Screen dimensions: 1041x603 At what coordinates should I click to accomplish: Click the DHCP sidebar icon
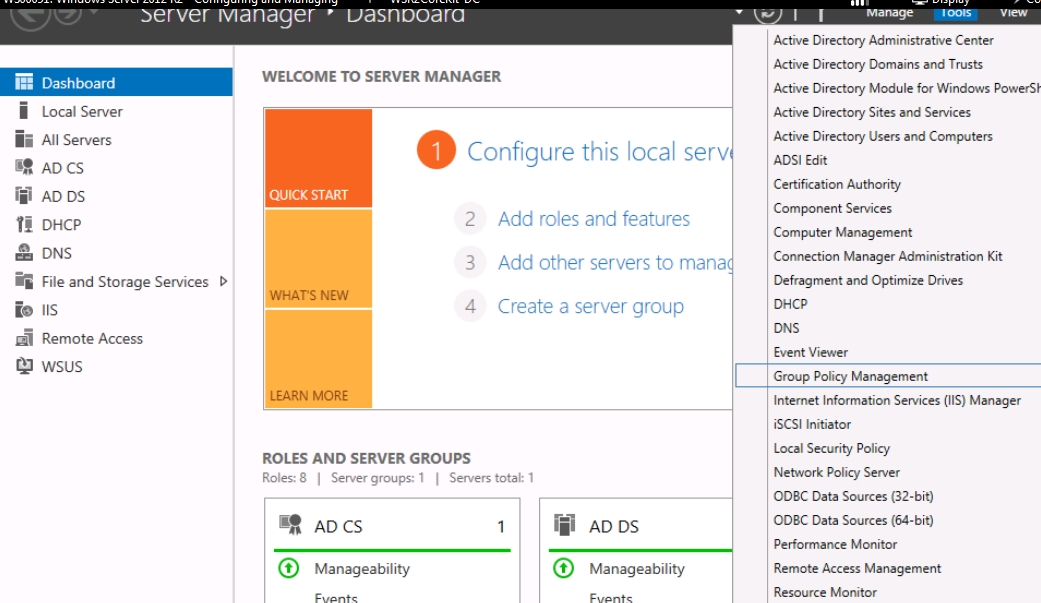pyautogui.click(x=24, y=224)
